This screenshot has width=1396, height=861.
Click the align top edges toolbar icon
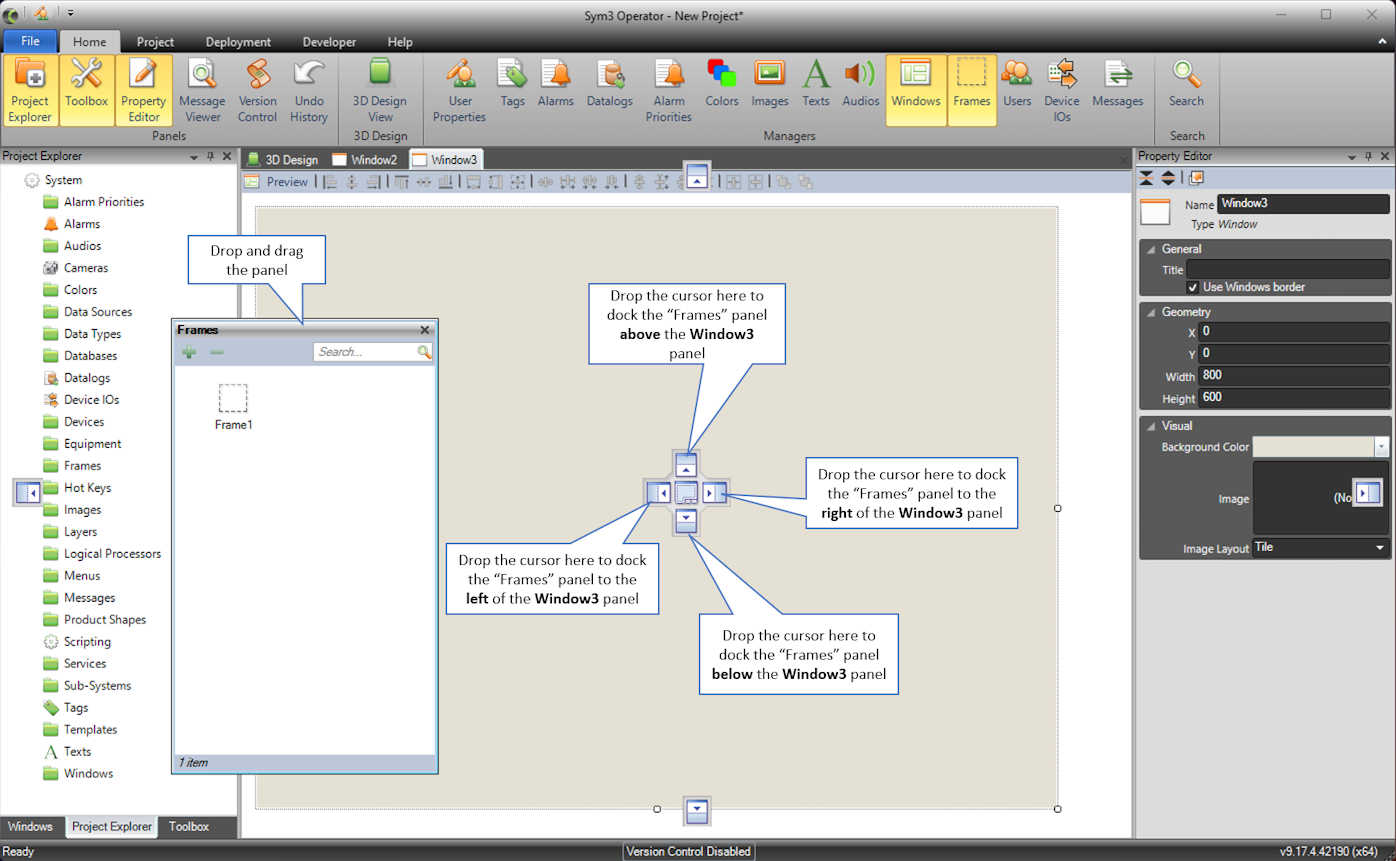click(401, 182)
